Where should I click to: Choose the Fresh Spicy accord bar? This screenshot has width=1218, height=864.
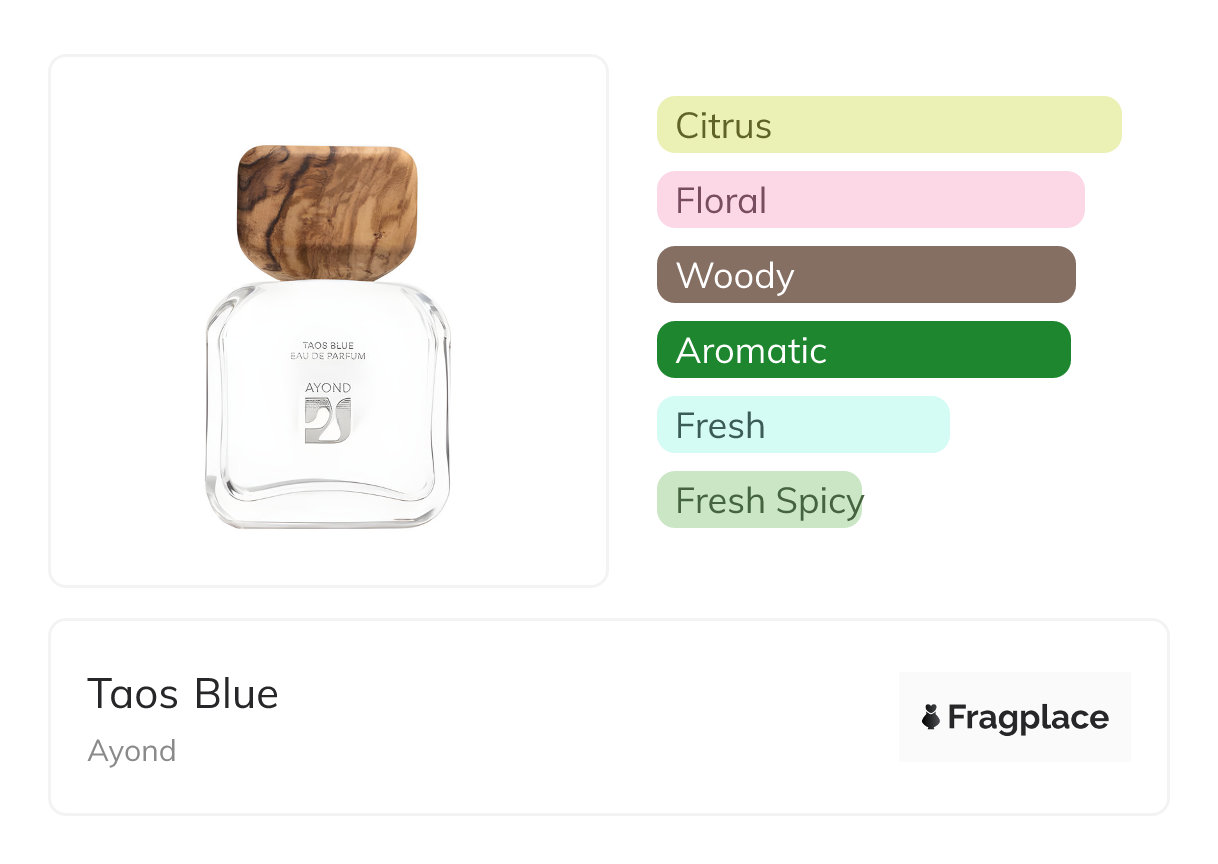759,500
